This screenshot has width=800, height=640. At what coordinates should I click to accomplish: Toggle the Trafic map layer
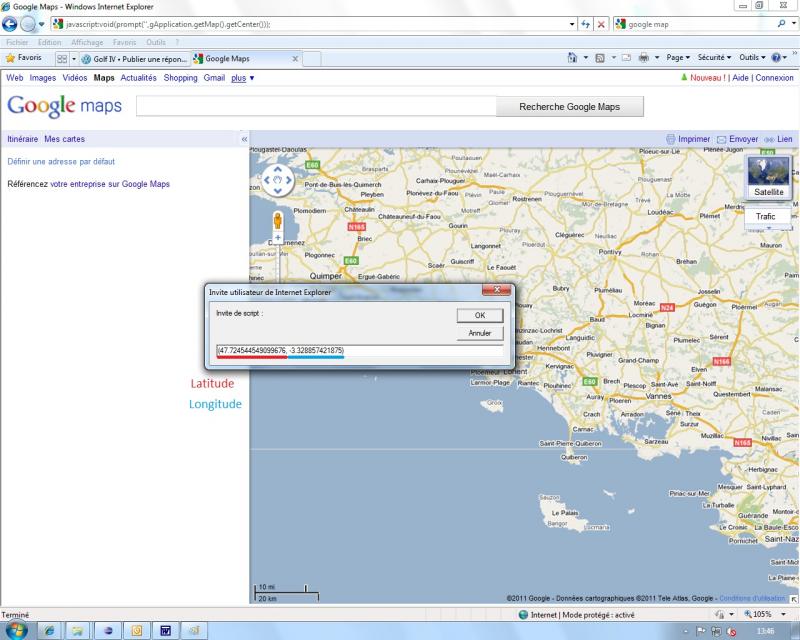click(x=765, y=216)
